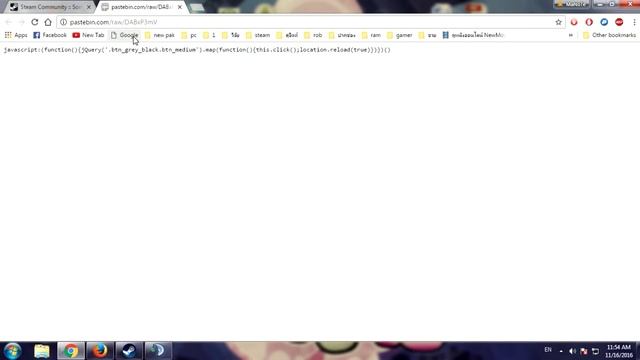640x360 pixels.
Task: Close the Steam Community tab
Action: [x=89, y=7]
